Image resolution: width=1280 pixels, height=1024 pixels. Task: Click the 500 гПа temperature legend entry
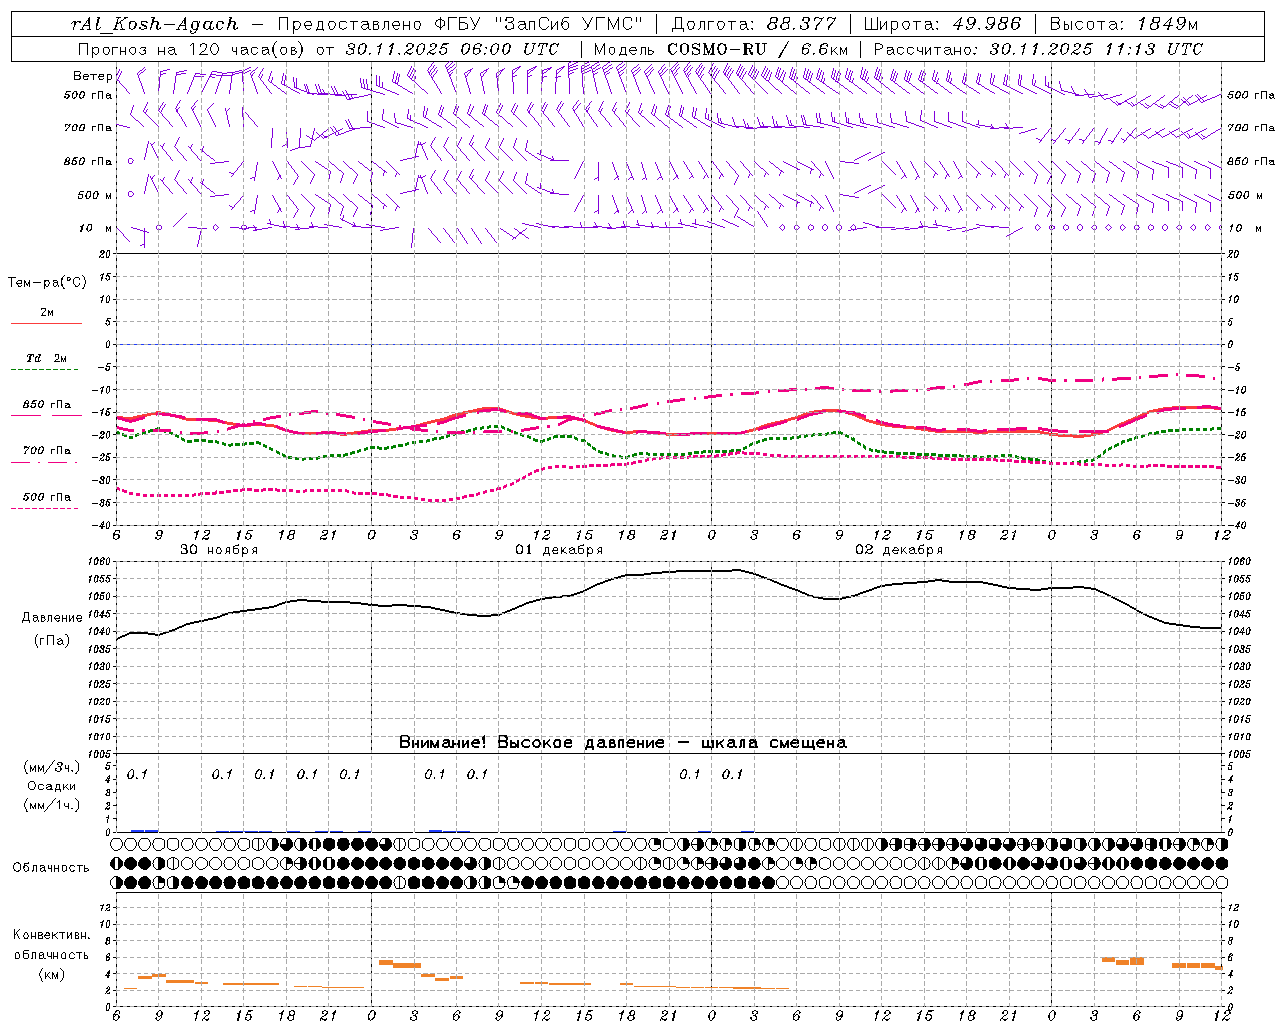coord(47,497)
